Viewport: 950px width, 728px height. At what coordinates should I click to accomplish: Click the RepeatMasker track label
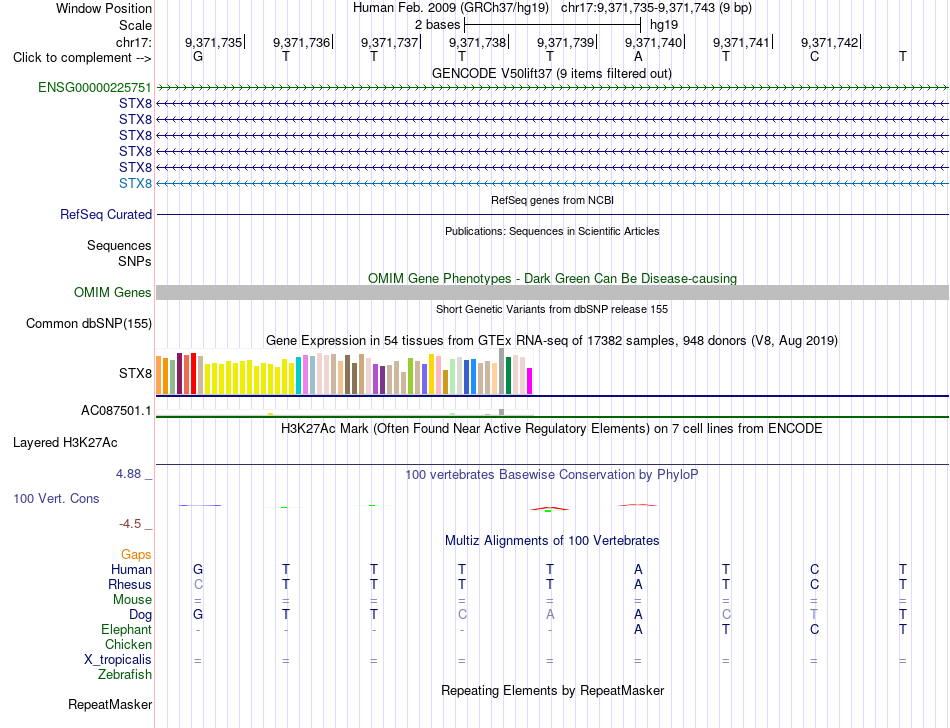[110, 704]
